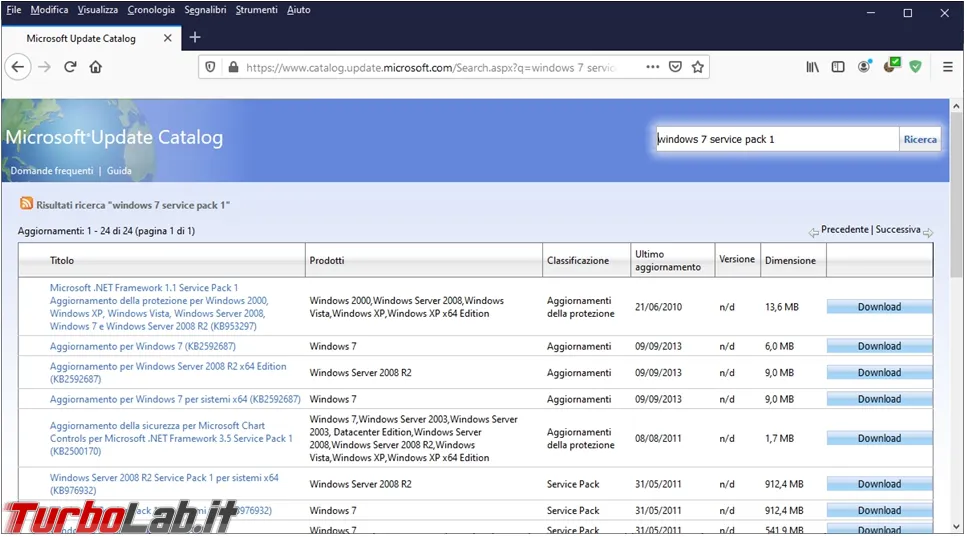Download the 13,6 MB .NET Framework update

click(x=879, y=307)
